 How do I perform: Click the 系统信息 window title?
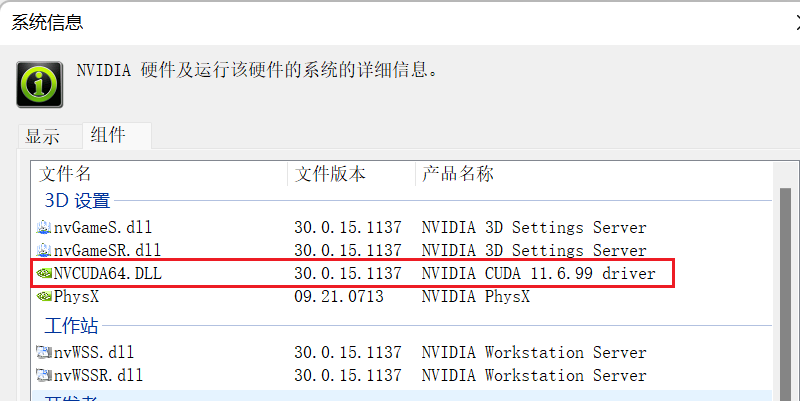pos(47,22)
